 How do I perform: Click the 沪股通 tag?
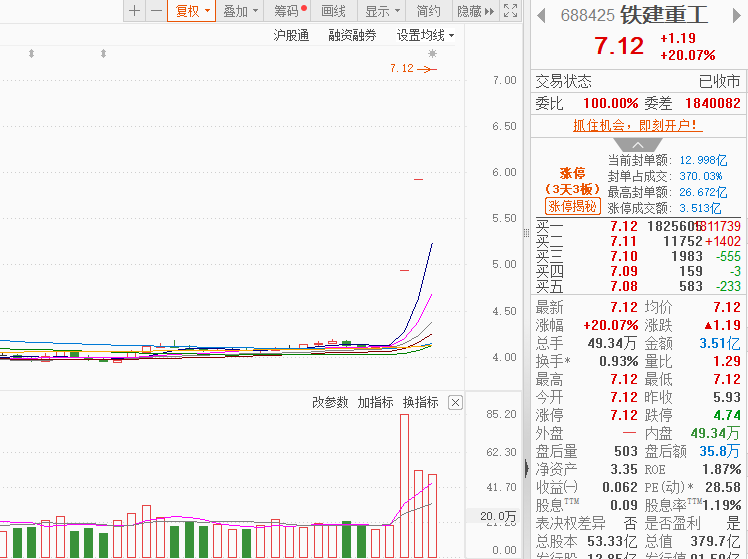pyautogui.click(x=291, y=35)
